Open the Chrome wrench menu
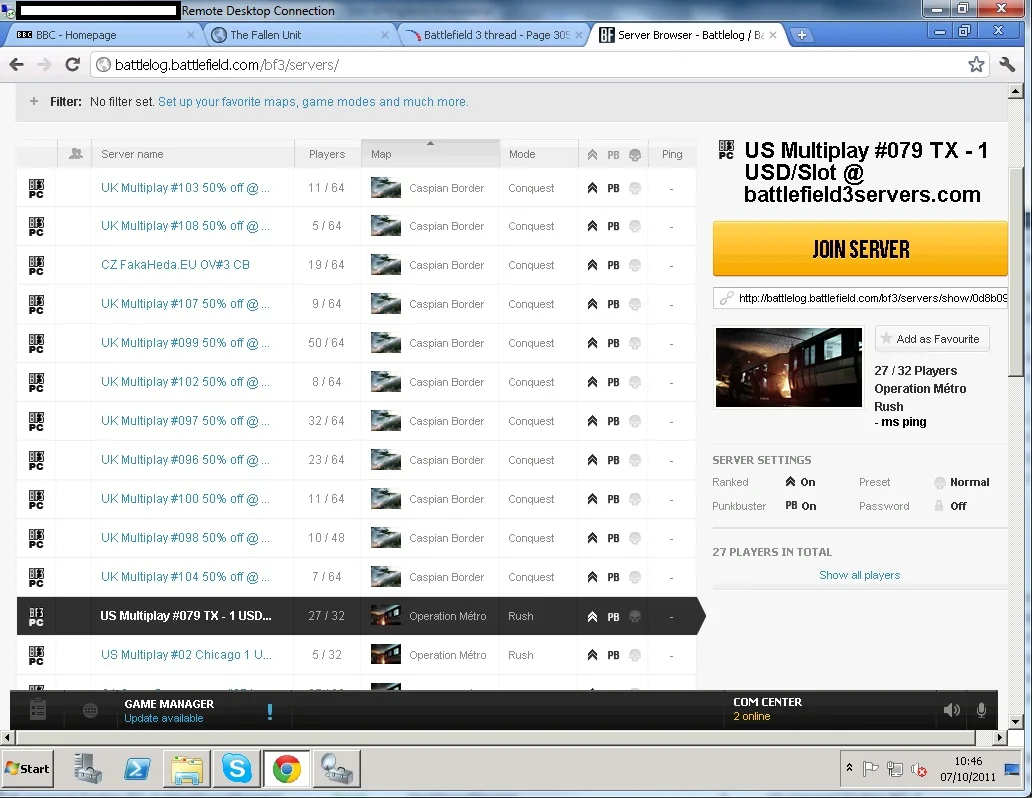The width and height of the screenshot is (1032, 798). pos(1007,65)
